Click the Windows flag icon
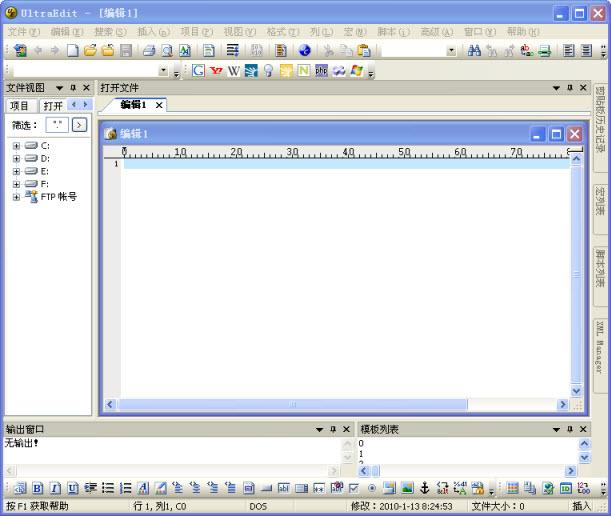611x516 pixels. pyautogui.click(x=357, y=71)
